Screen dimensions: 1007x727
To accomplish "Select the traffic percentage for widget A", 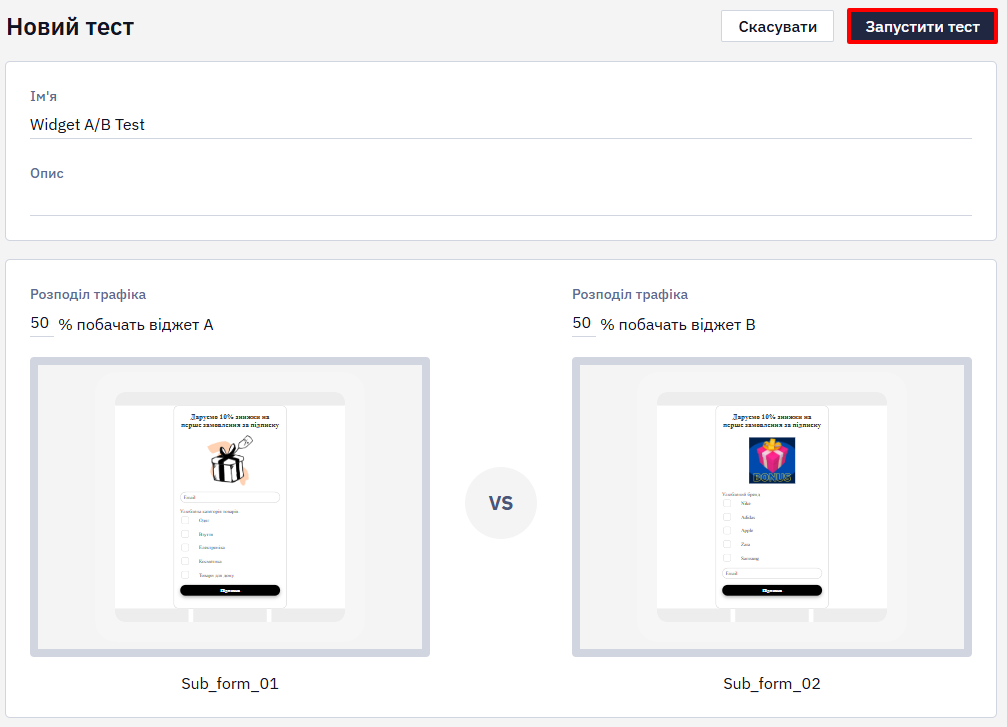I will [40, 323].
